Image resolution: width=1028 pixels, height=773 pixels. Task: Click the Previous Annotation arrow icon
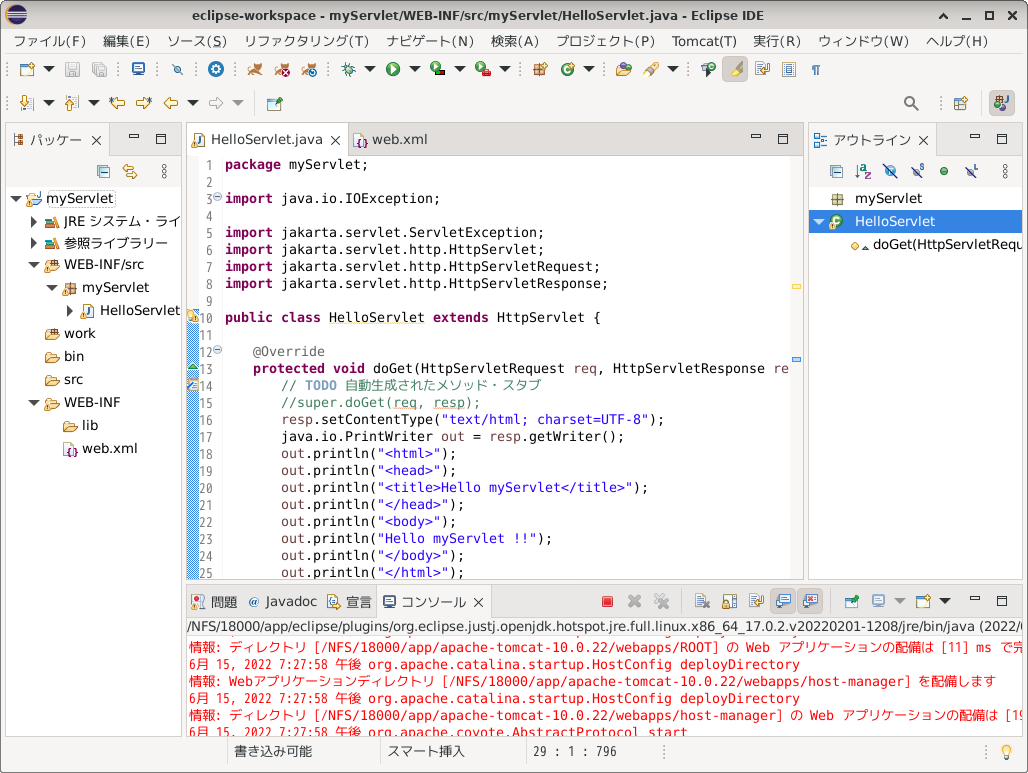pyautogui.click(x=71, y=103)
